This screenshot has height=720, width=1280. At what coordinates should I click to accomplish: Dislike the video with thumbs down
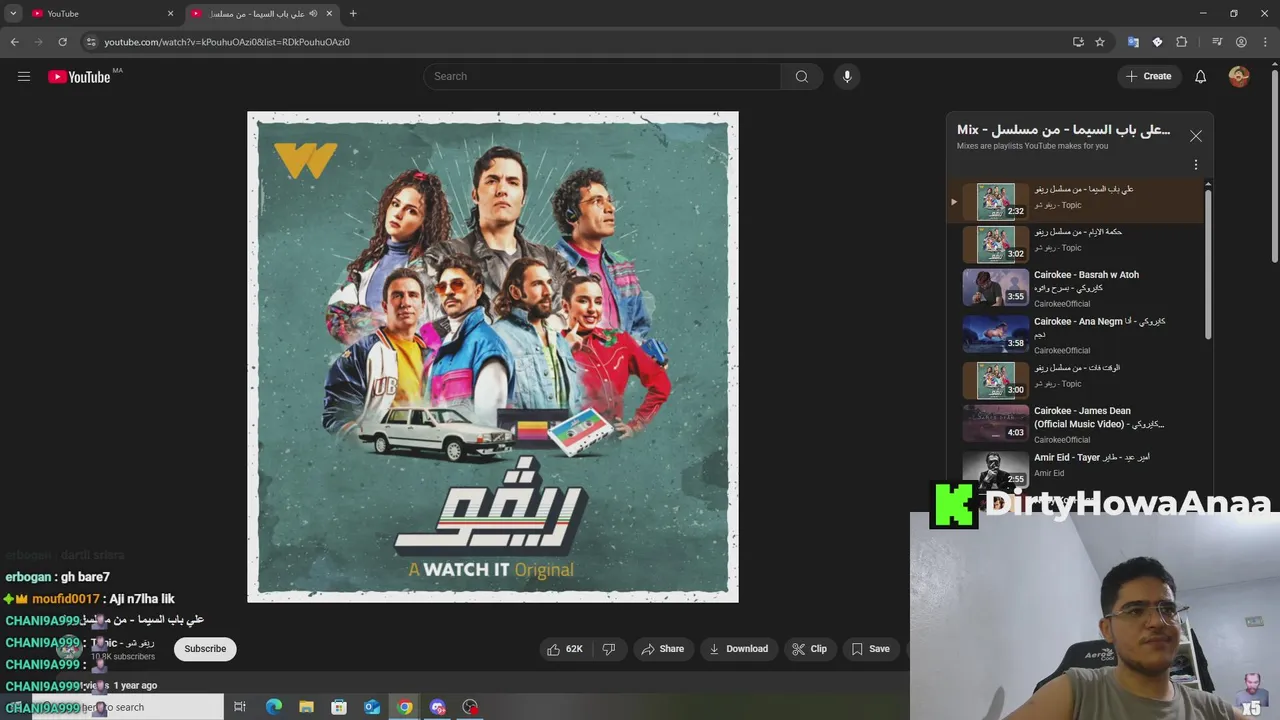[608, 649]
